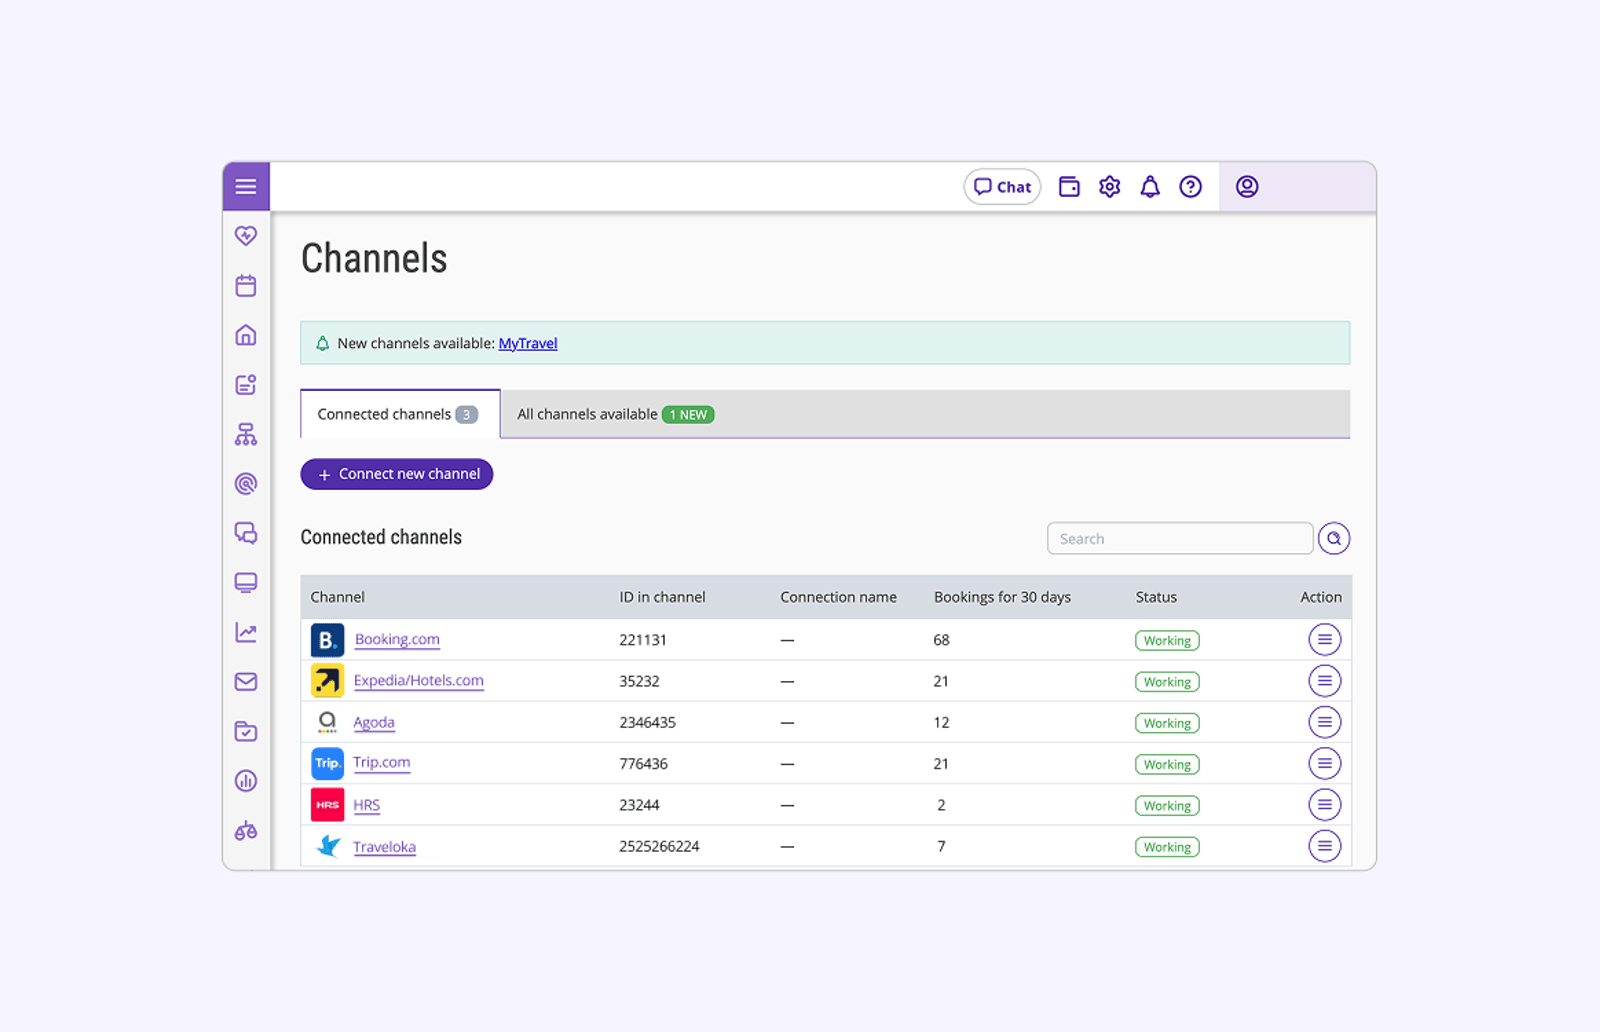Image resolution: width=1600 pixels, height=1032 pixels.
Task: Open action menu for Expedia/Hotels.com row
Action: (1324, 681)
